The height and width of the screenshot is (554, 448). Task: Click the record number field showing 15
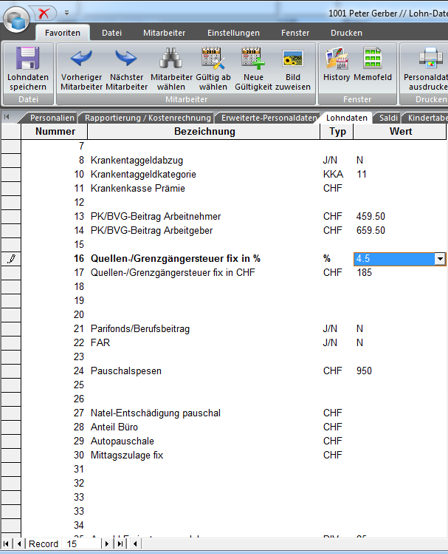[x=81, y=543]
